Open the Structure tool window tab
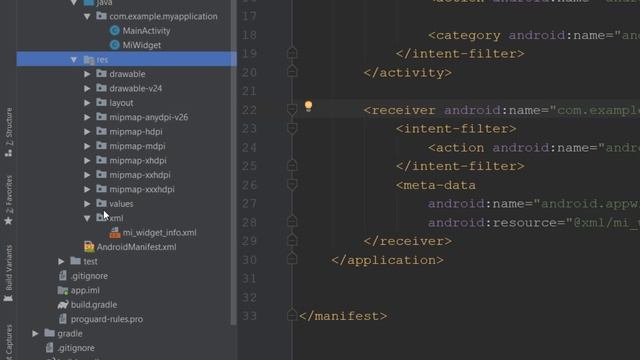Screen dimensions: 640x360 (9, 133)
